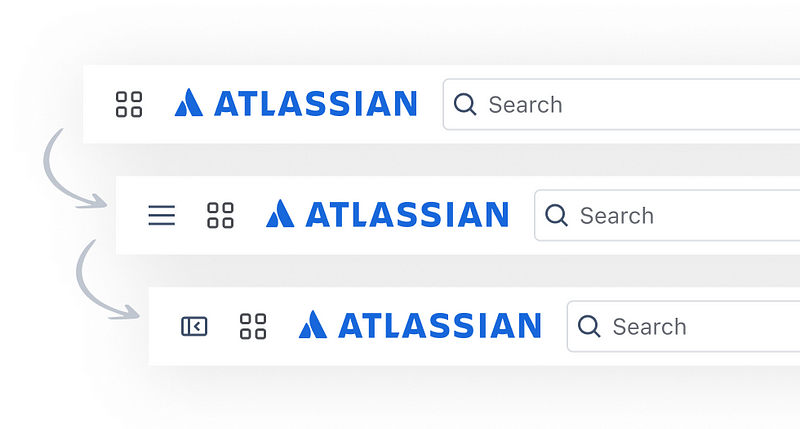
Task: Click the magnifier icon in the bottom bar search
Action: point(589,326)
